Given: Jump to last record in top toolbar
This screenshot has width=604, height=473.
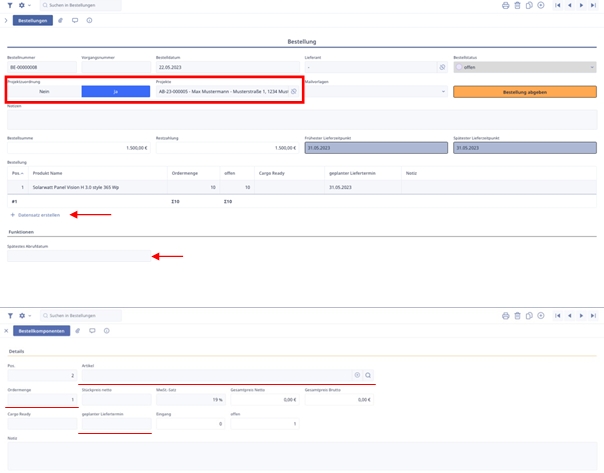Looking at the screenshot, I should (593, 6).
